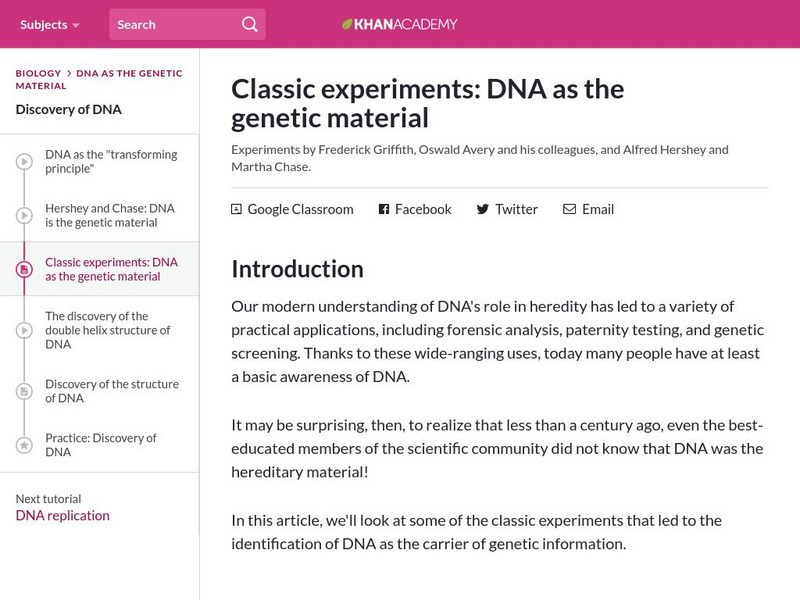Screen dimensions: 800x600
Task: Click the Twitter bird icon
Action: tap(483, 209)
